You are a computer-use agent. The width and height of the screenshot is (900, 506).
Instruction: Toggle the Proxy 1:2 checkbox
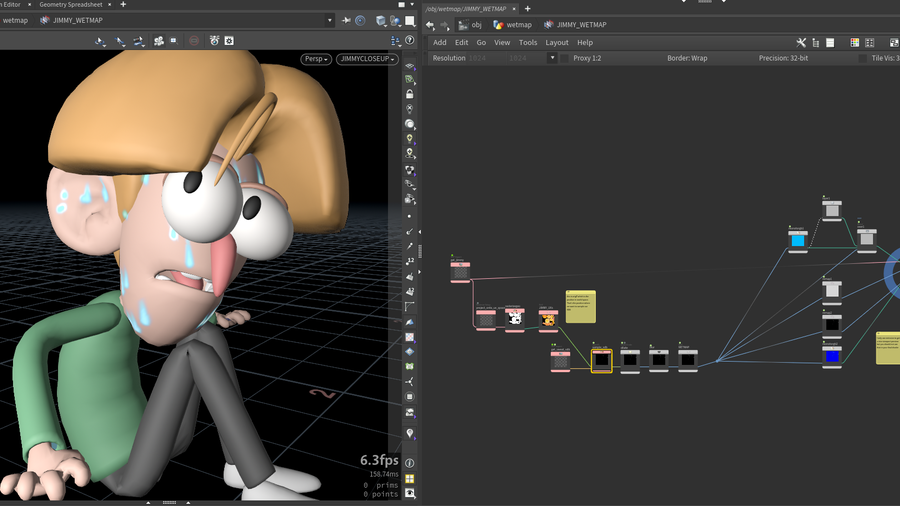click(564, 58)
